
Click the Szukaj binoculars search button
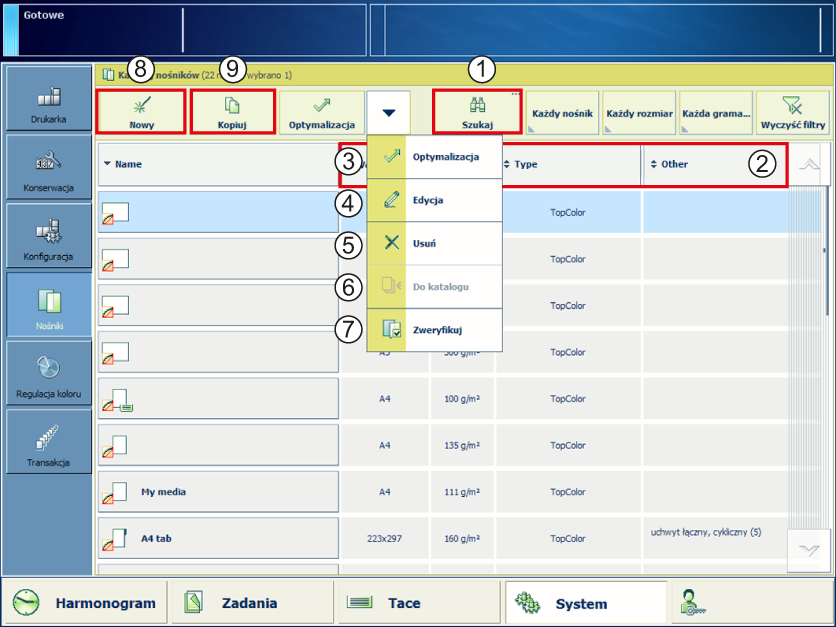[477, 112]
